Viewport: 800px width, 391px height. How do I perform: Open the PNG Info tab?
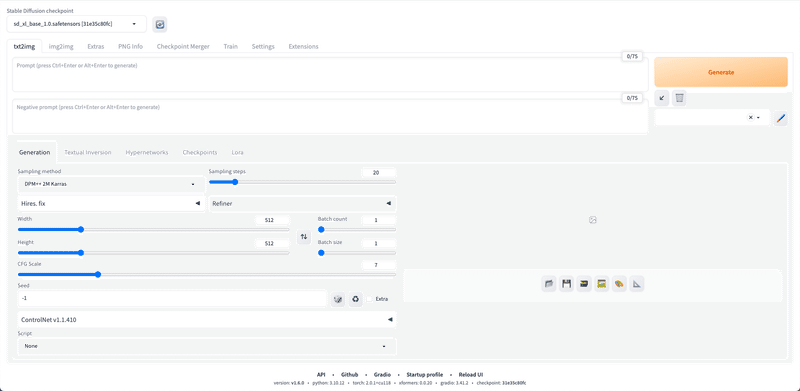point(131,46)
